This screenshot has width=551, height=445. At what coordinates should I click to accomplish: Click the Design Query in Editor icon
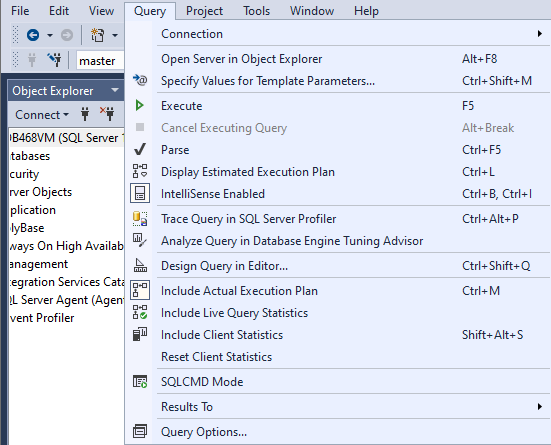(140, 265)
